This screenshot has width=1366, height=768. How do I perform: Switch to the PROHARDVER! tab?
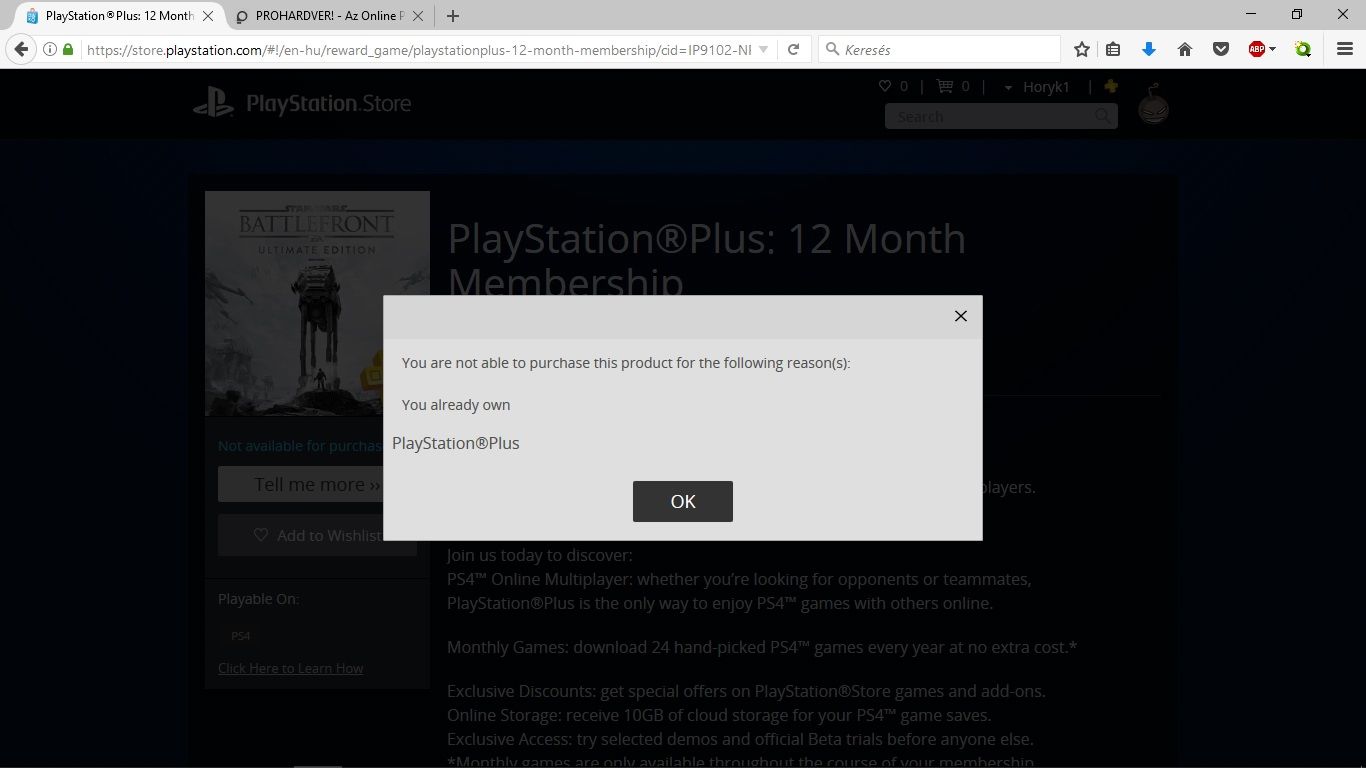point(329,16)
